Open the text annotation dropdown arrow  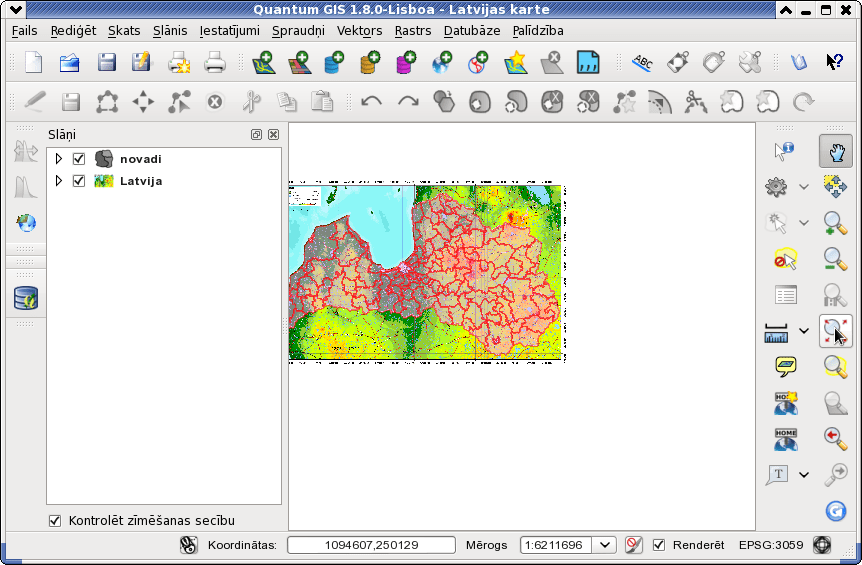pos(804,474)
